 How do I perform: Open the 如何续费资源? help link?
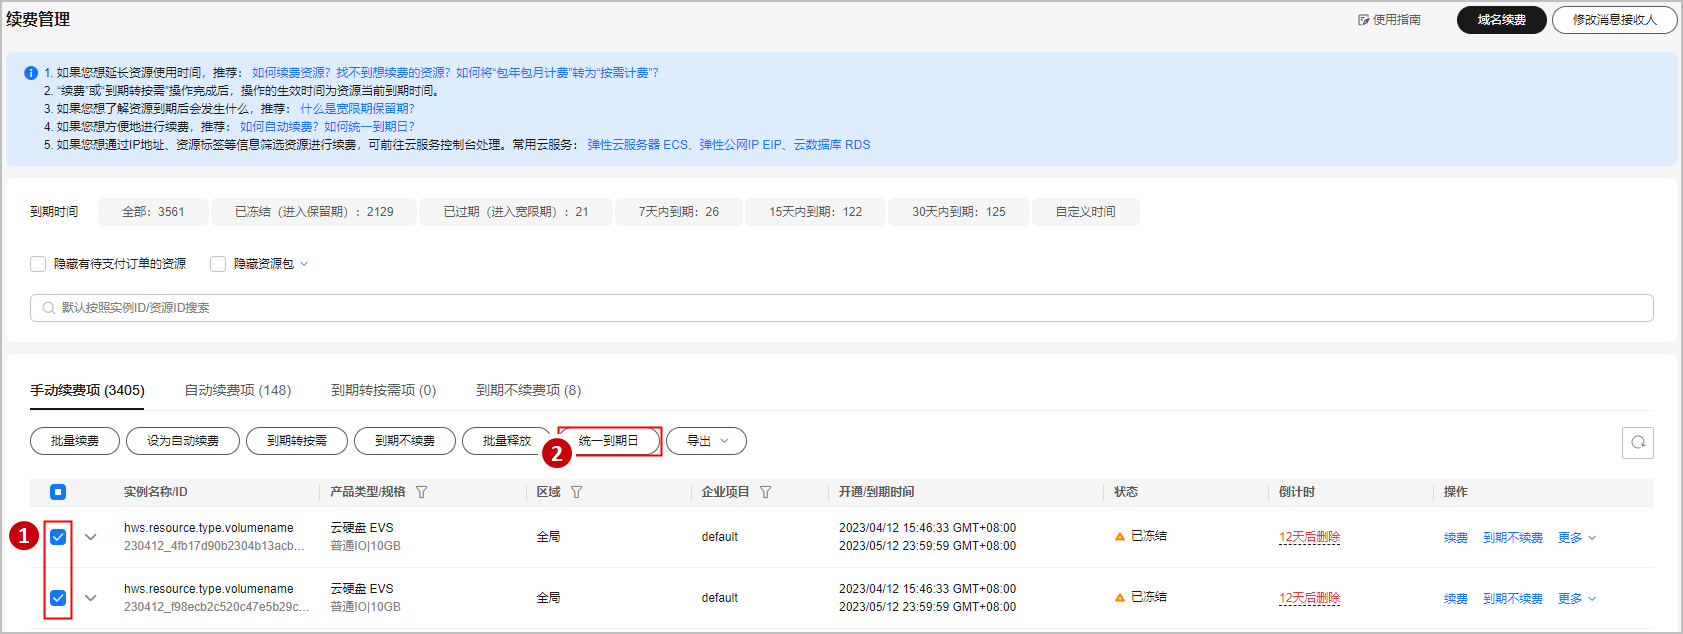click(291, 73)
